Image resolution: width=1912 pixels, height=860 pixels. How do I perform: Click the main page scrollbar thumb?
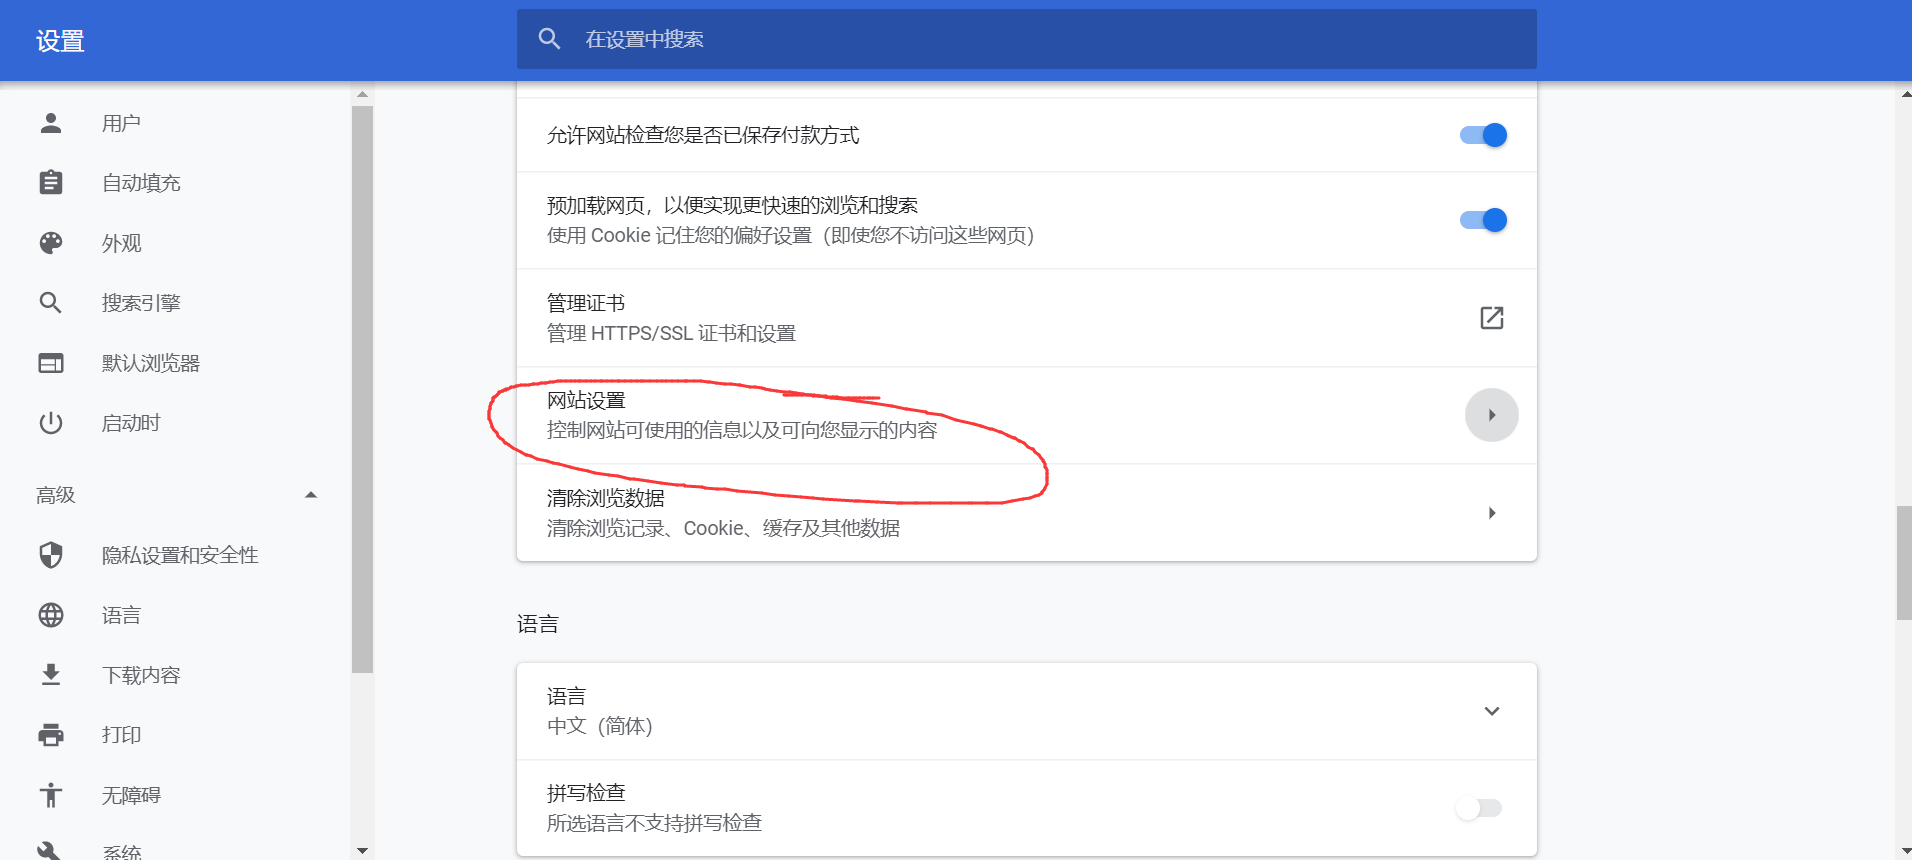point(1904,563)
